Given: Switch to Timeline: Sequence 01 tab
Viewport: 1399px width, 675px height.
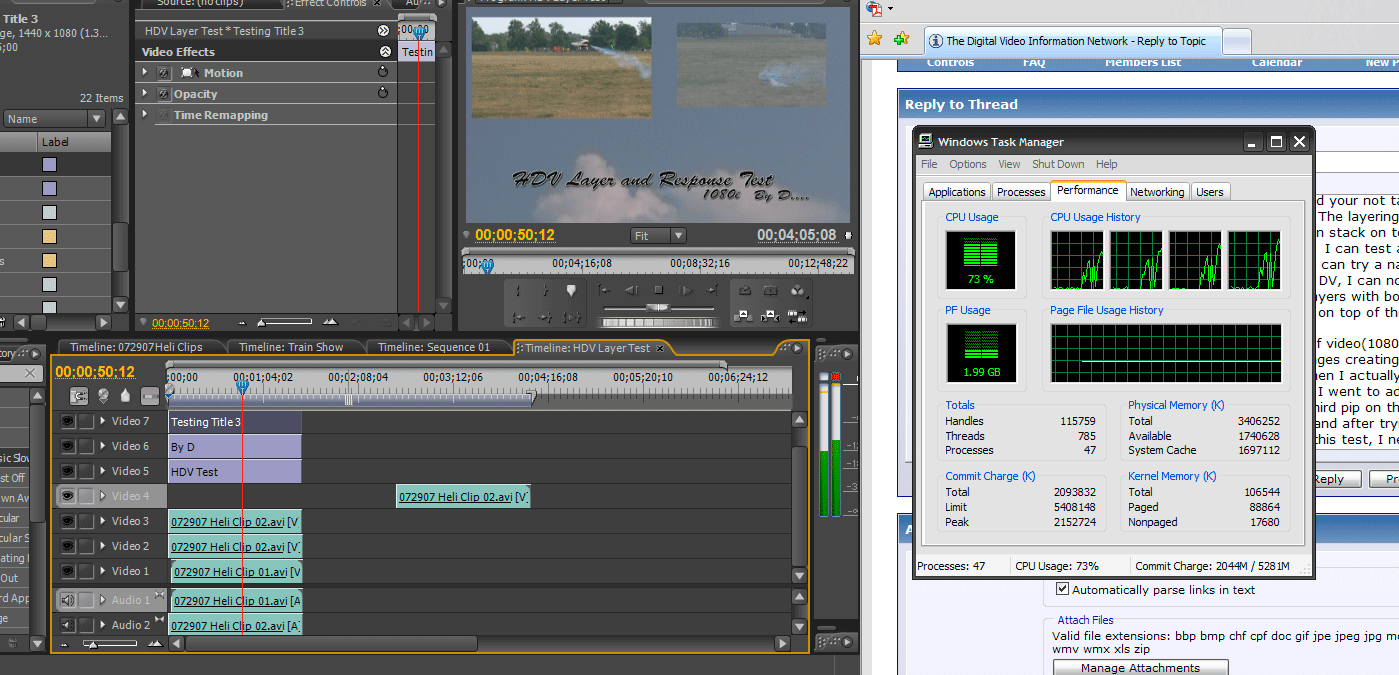Looking at the screenshot, I should 434,347.
